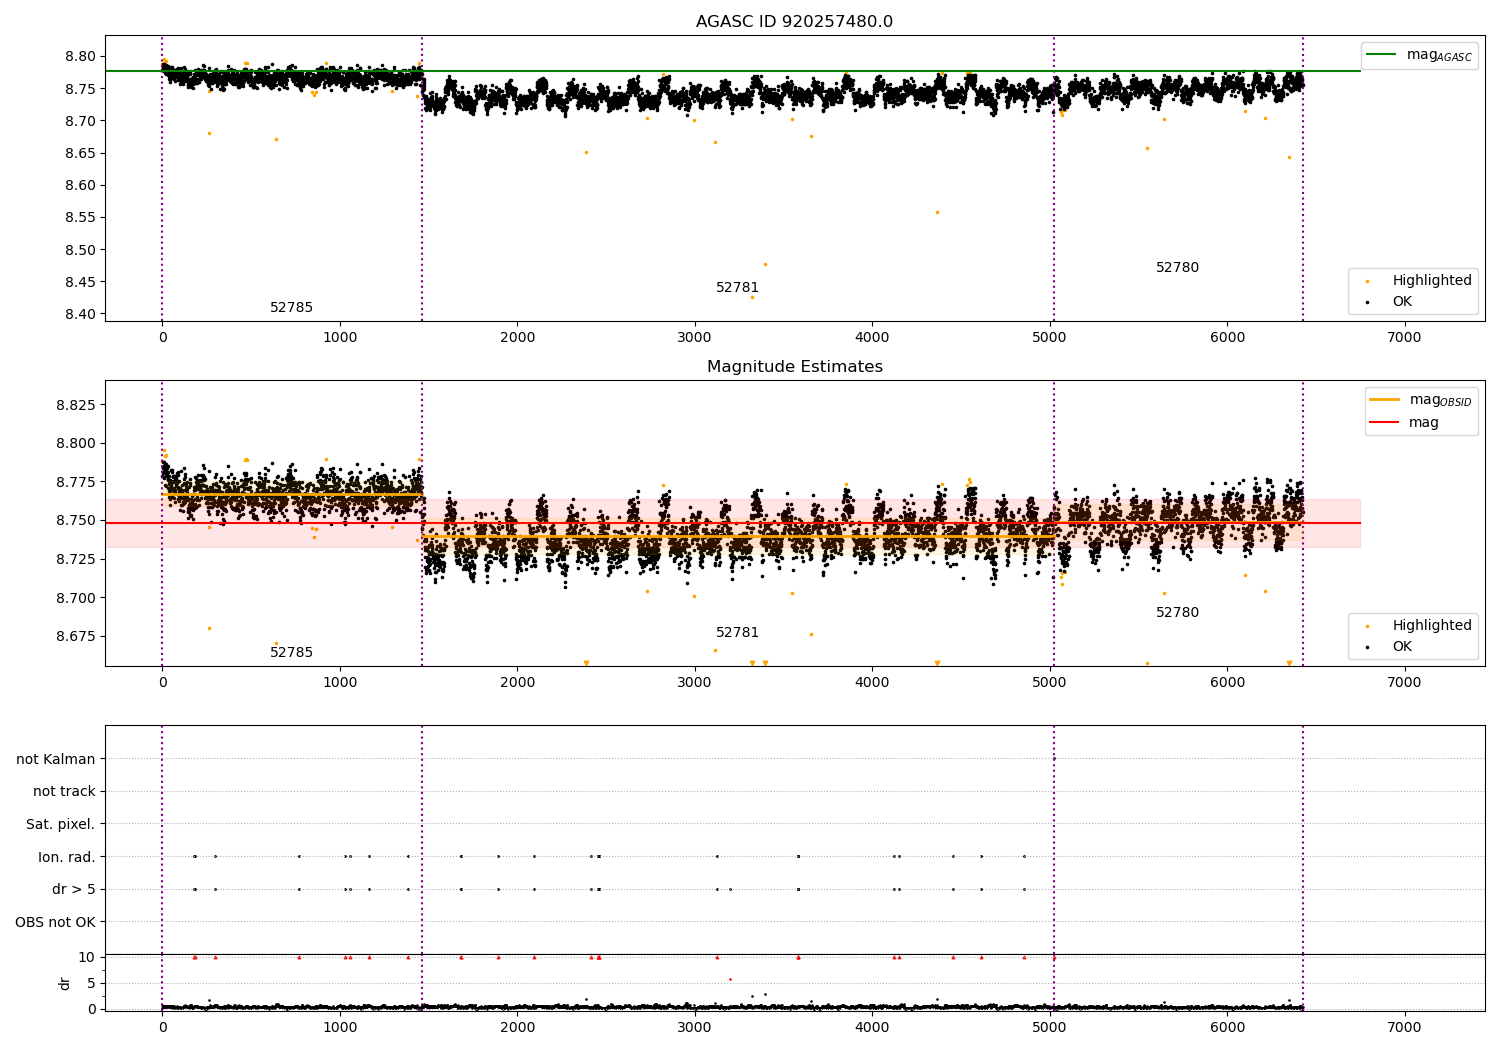Click the 52780 annotation in the top plot

tap(1177, 268)
